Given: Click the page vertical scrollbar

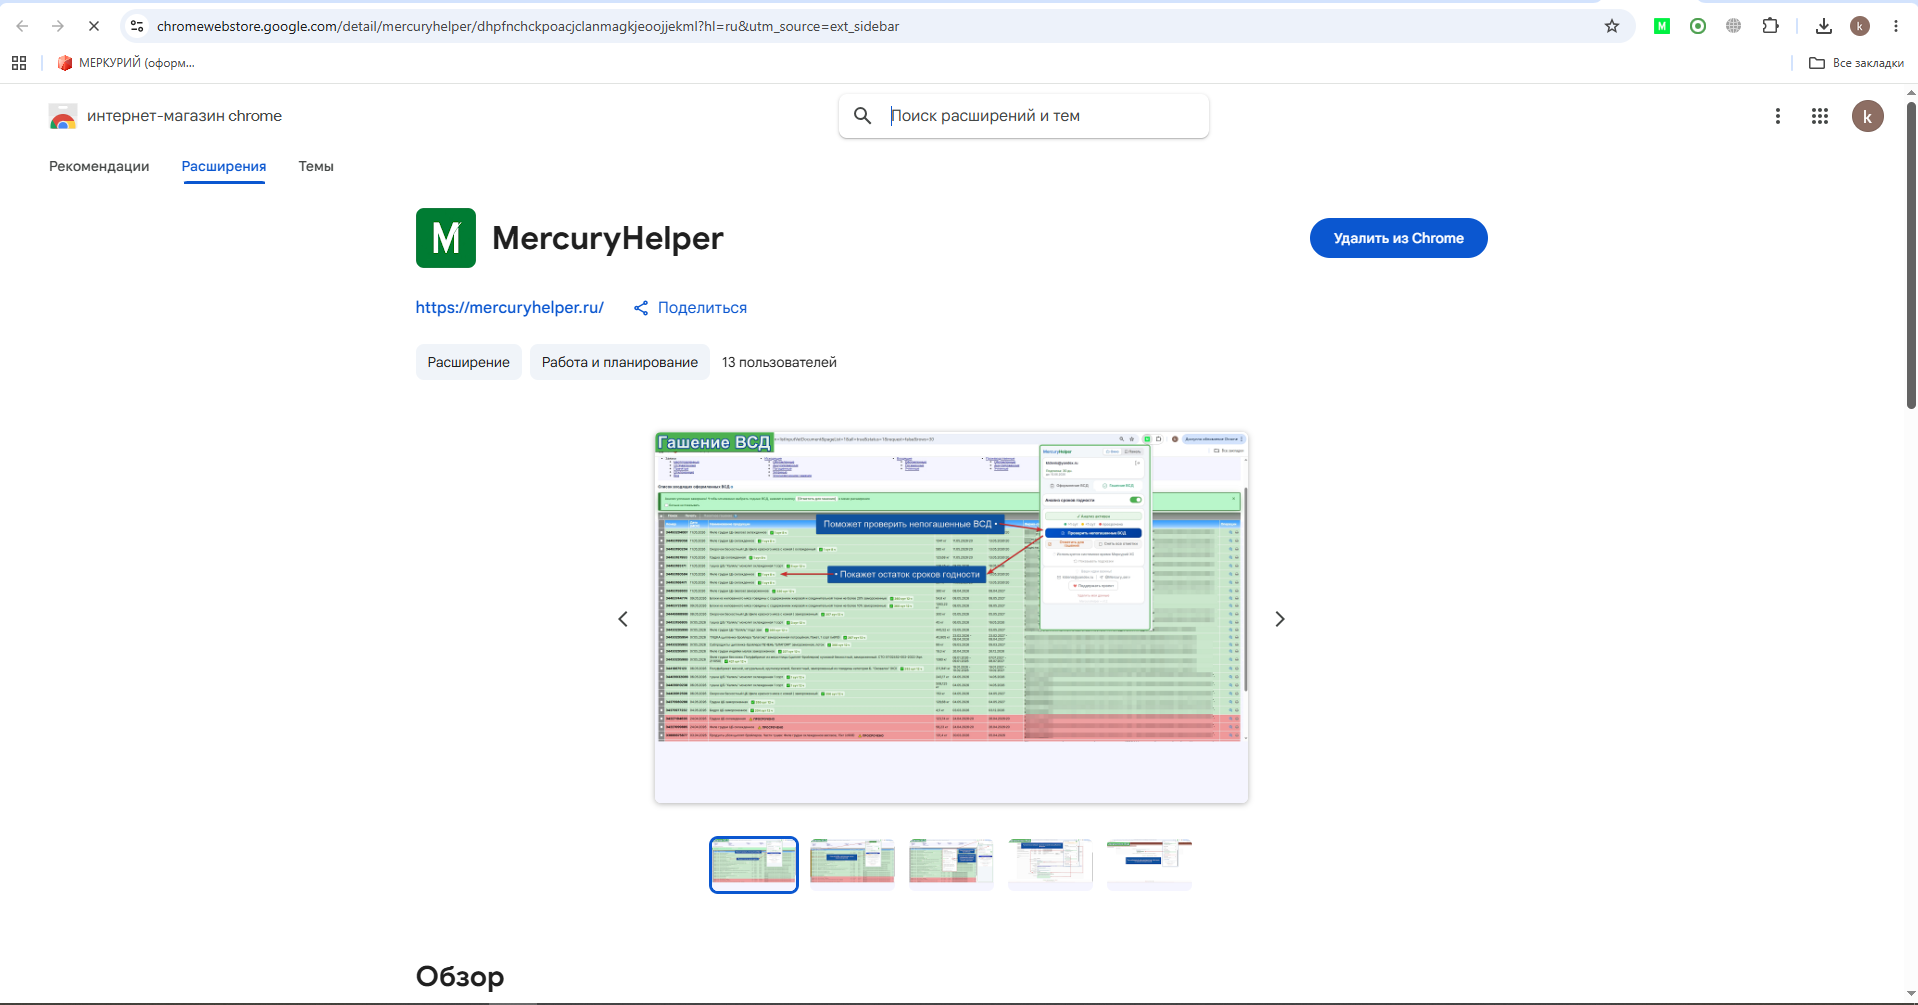Looking at the screenshot, I should 1911,255.
